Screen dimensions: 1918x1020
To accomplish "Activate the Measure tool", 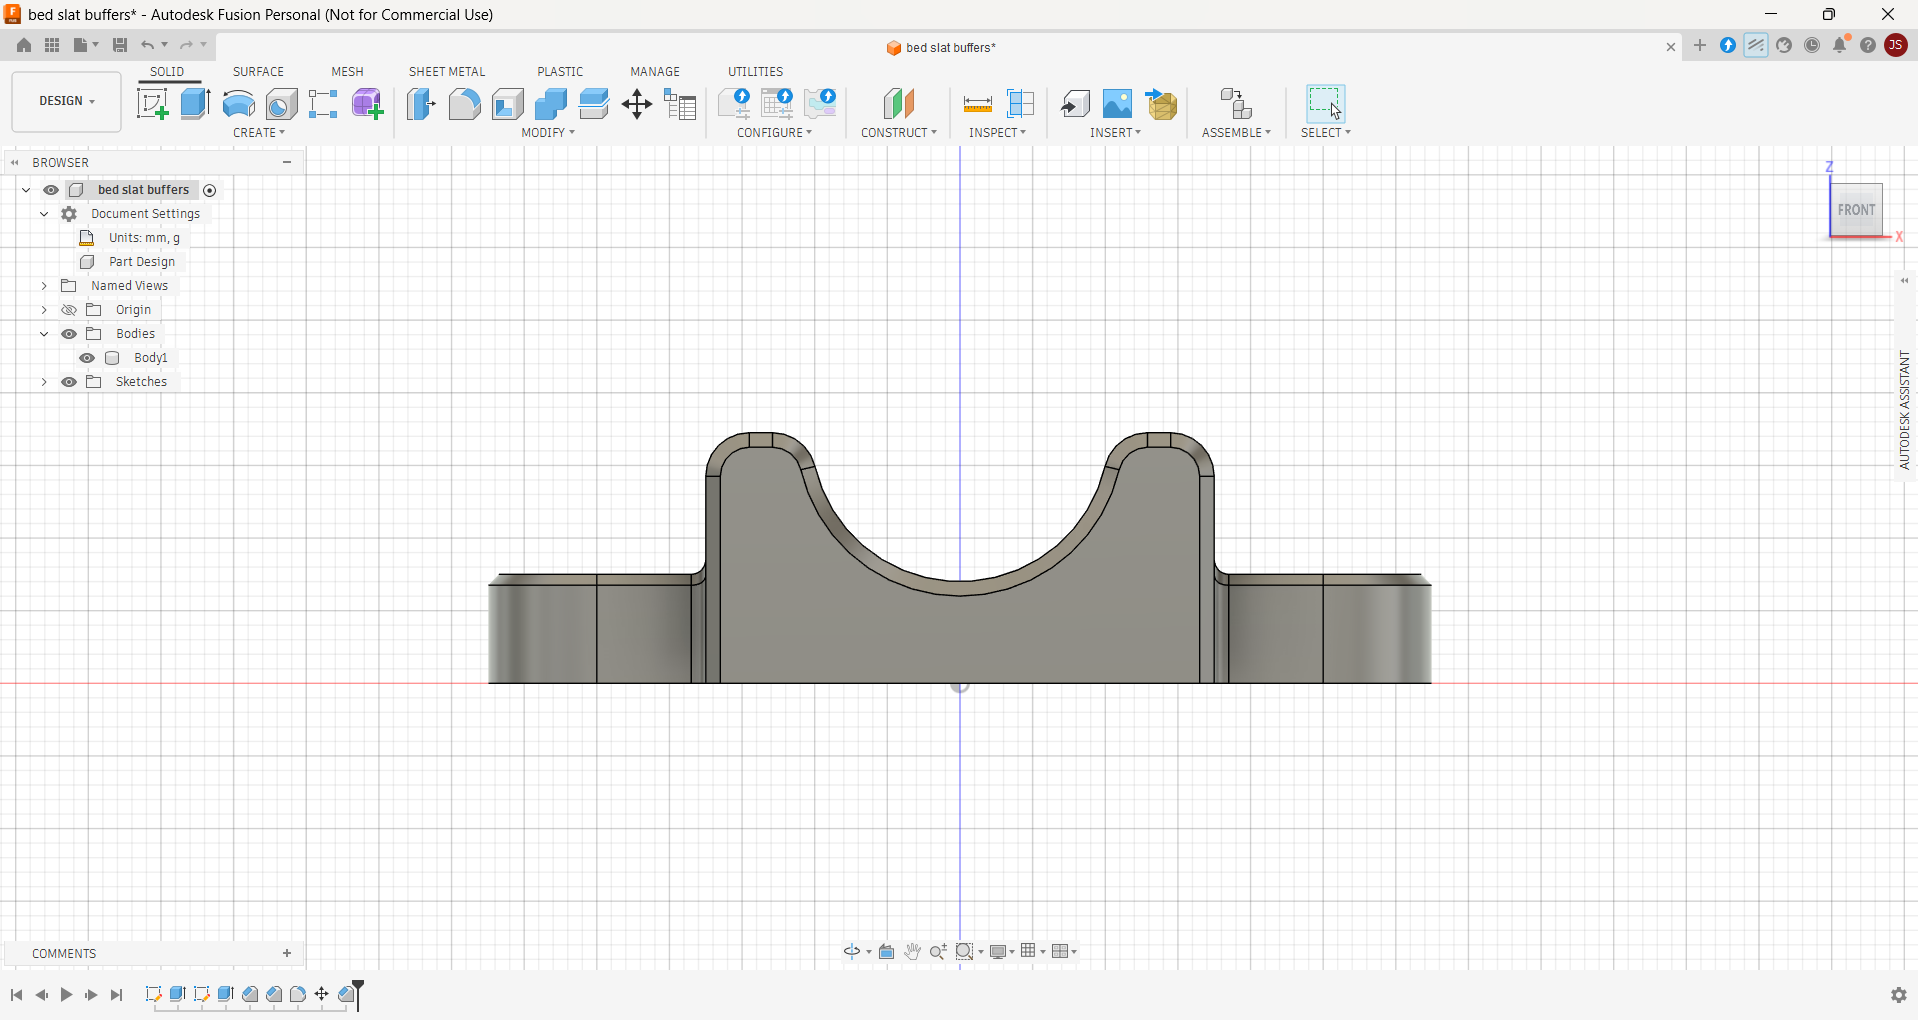I will coord(977,104).
